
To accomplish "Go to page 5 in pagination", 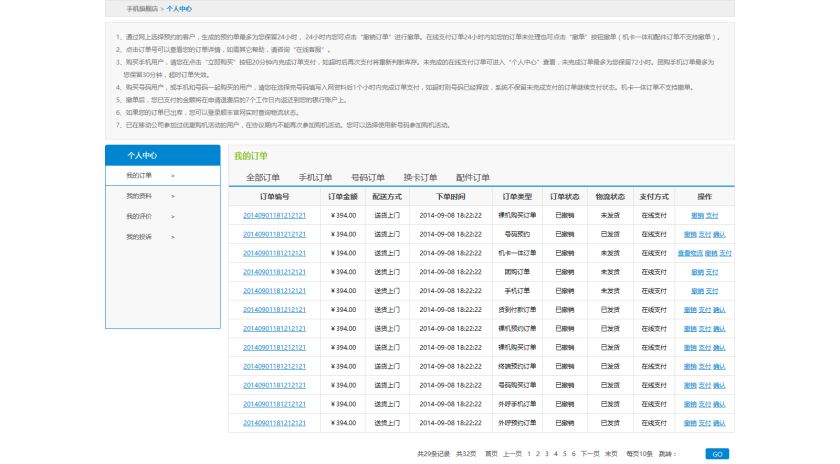I will tap(564, 454).
